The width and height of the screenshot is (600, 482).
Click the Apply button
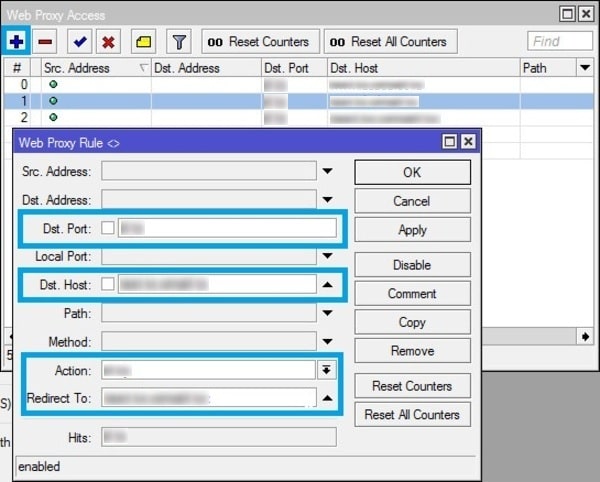click(412, 229)
